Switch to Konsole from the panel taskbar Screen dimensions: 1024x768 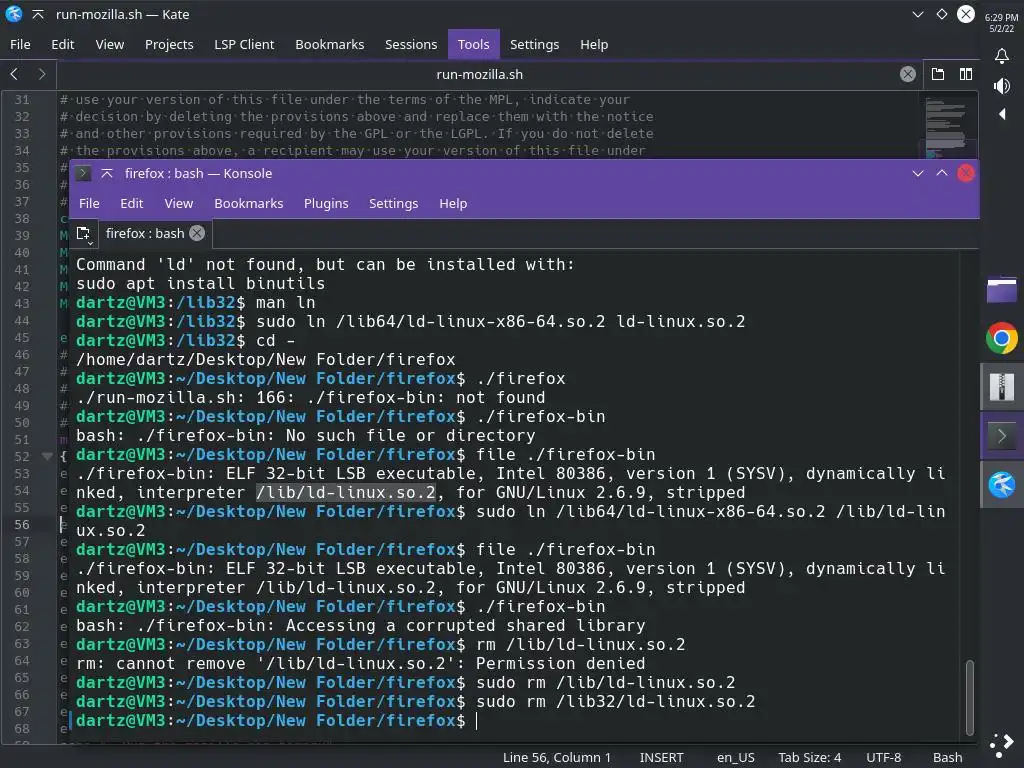pos(1002,436)
